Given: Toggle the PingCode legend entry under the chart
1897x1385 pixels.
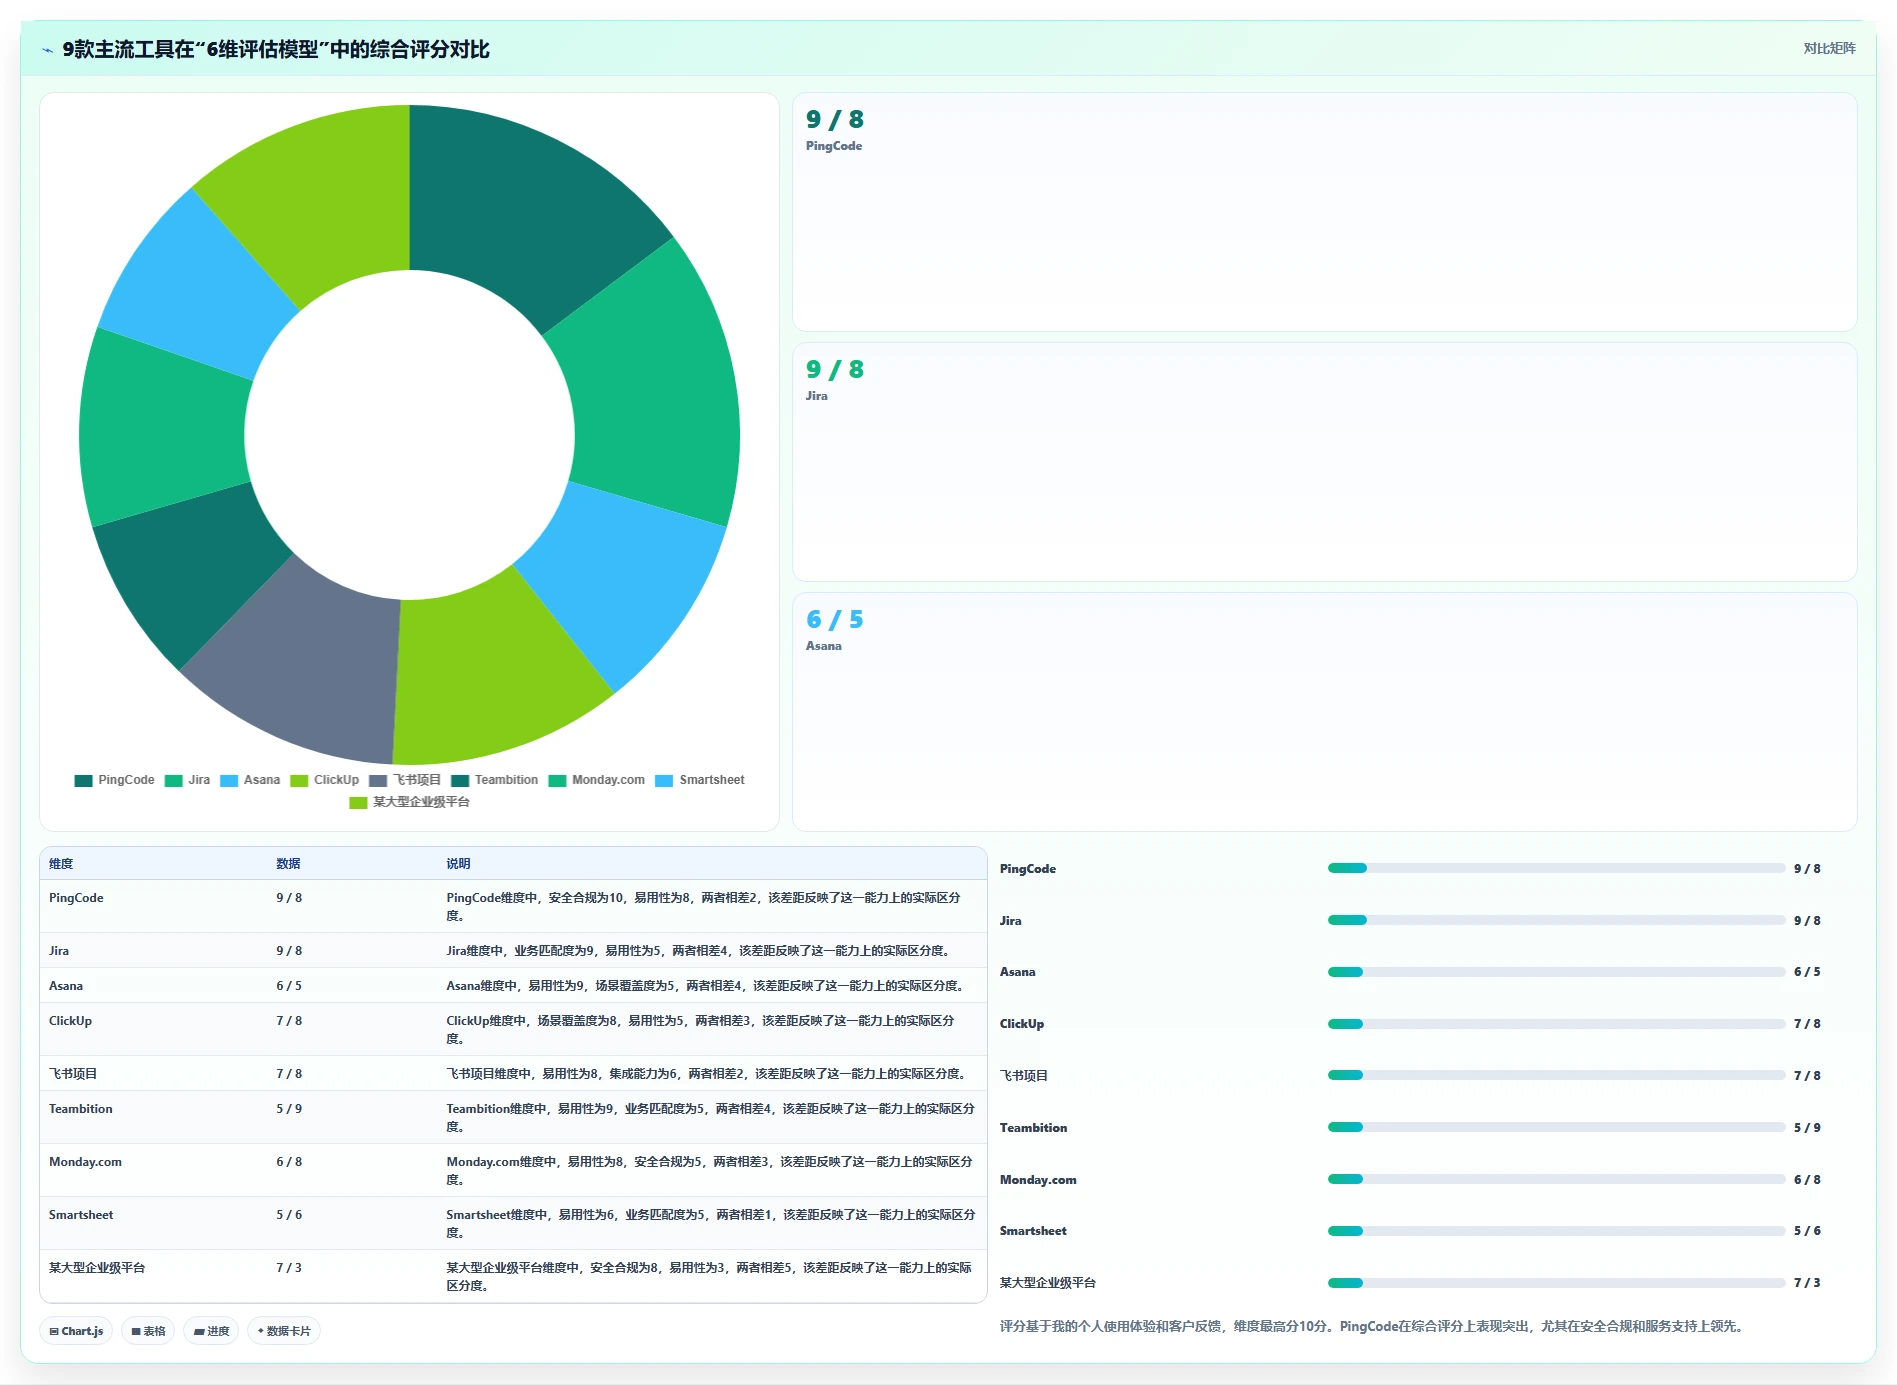Looking at the screenshot, I should [x=114, y=780].
